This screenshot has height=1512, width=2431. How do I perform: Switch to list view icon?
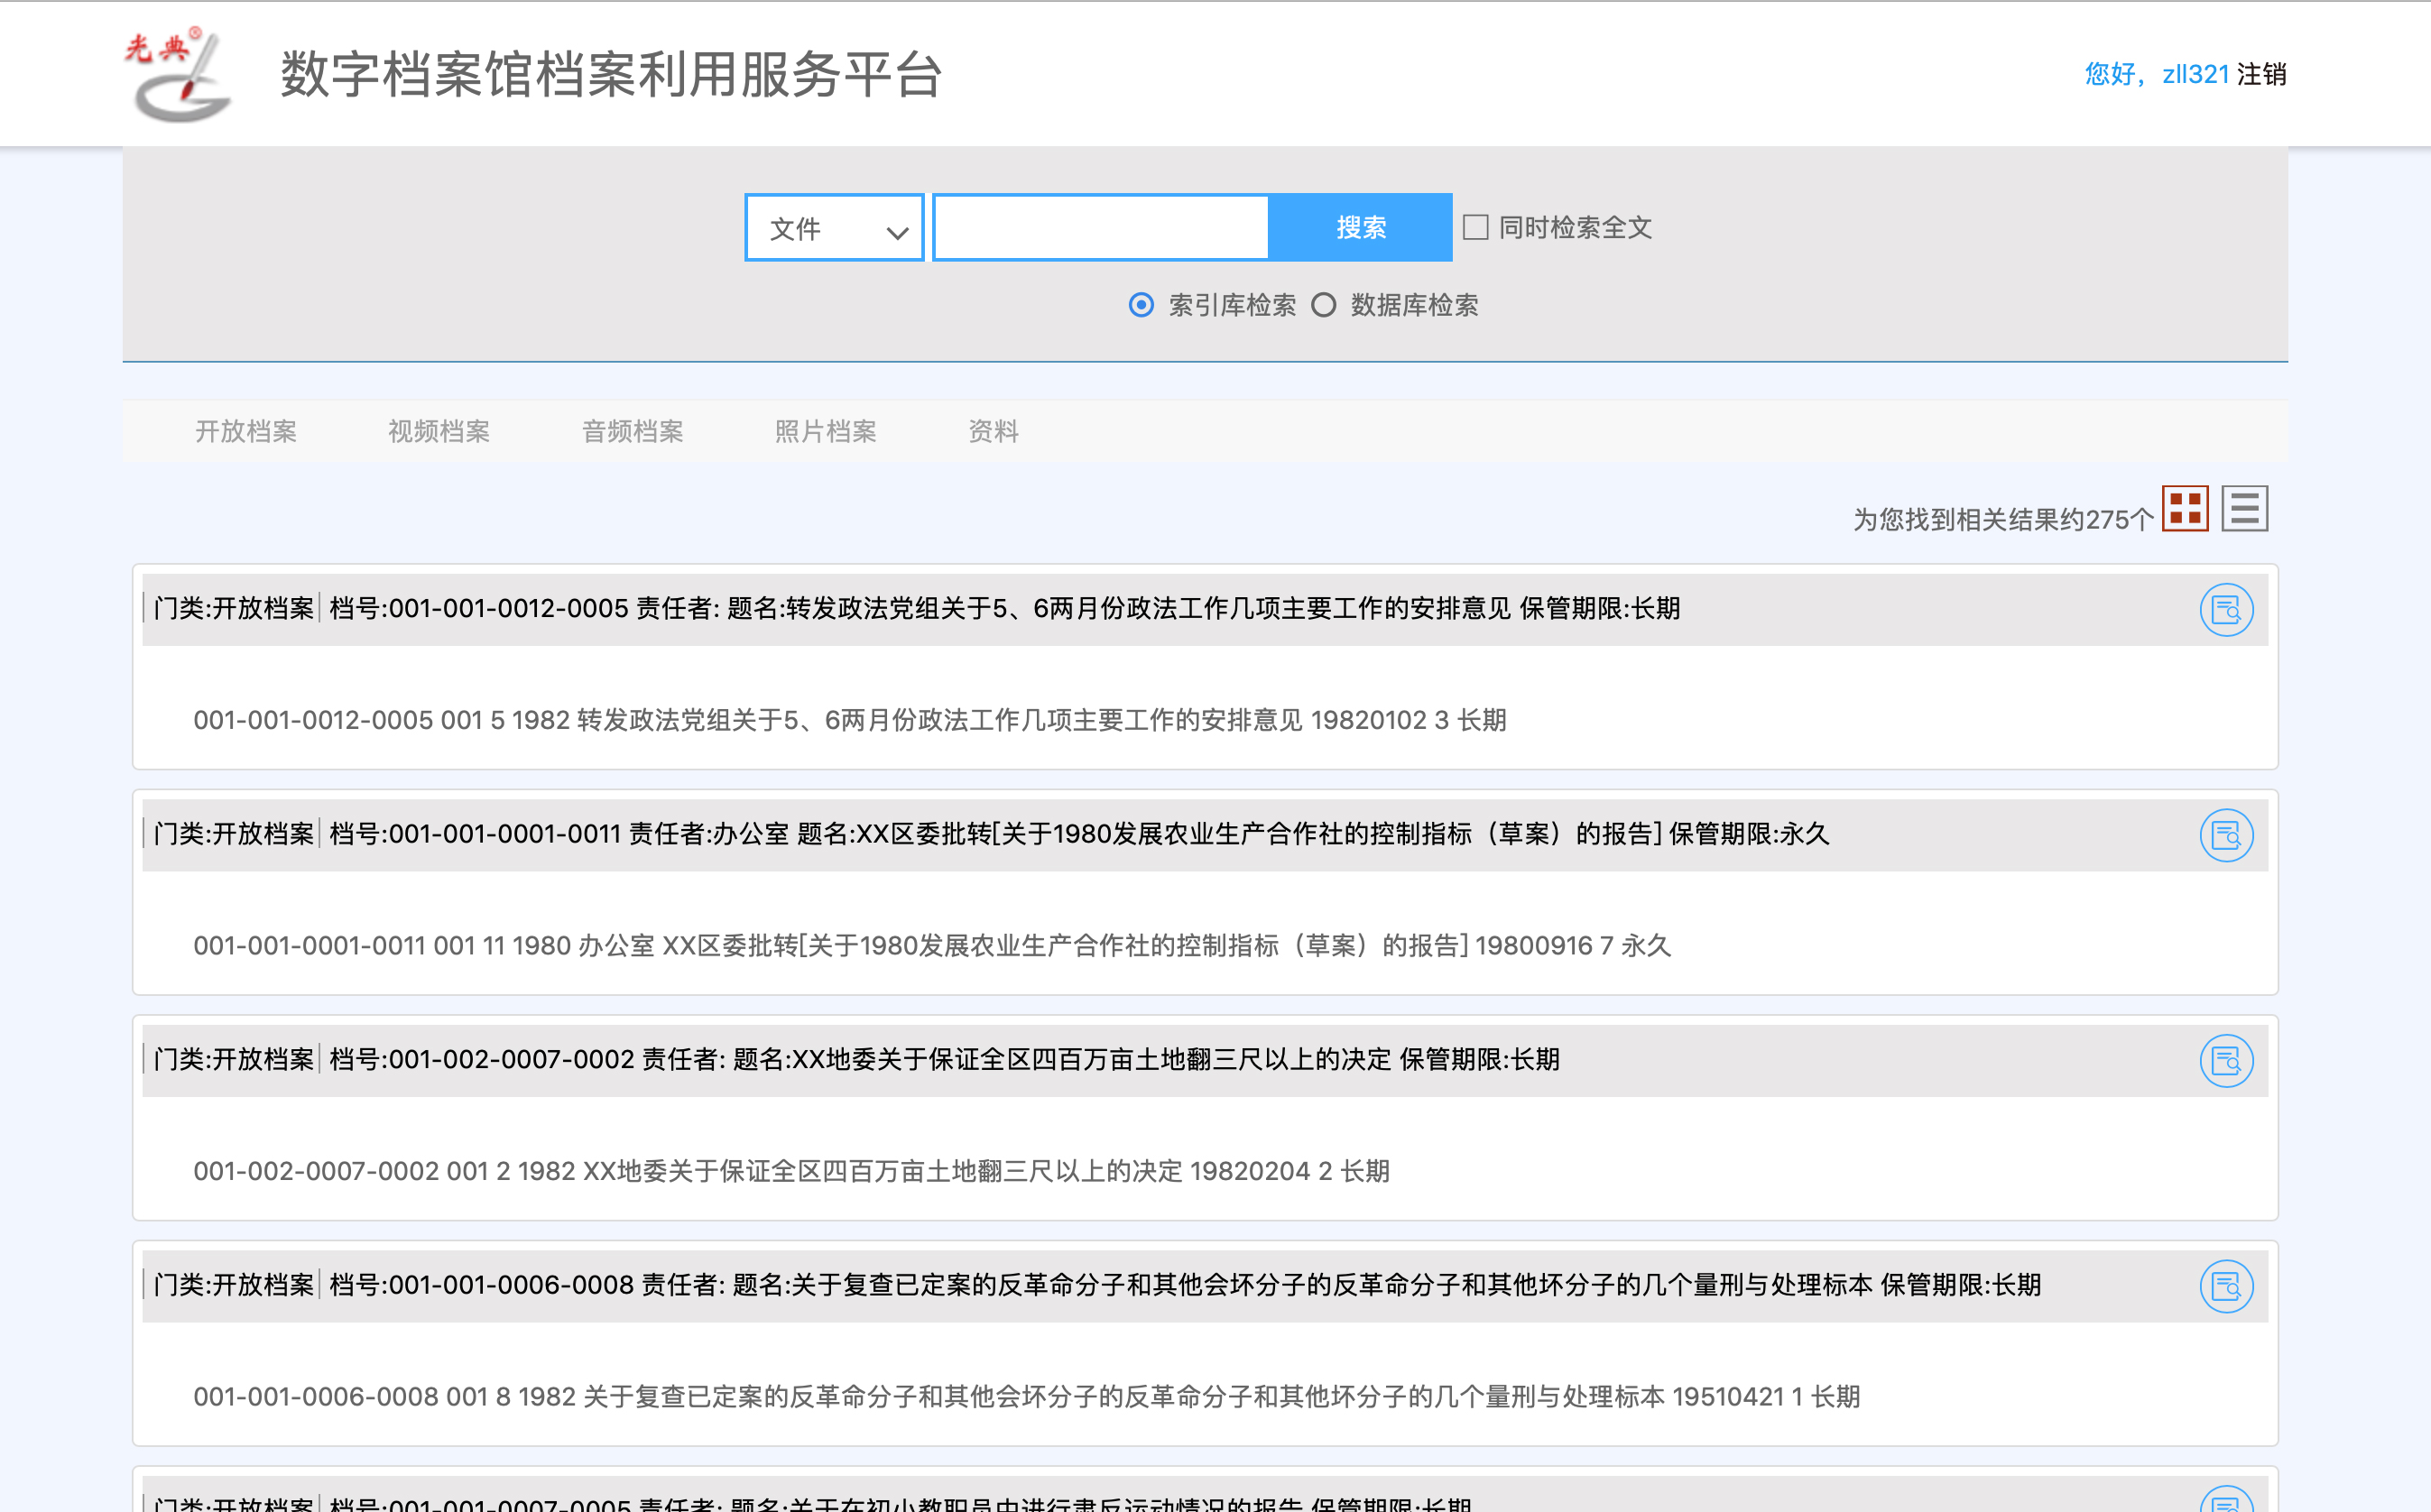click(x=2245, y=509)
